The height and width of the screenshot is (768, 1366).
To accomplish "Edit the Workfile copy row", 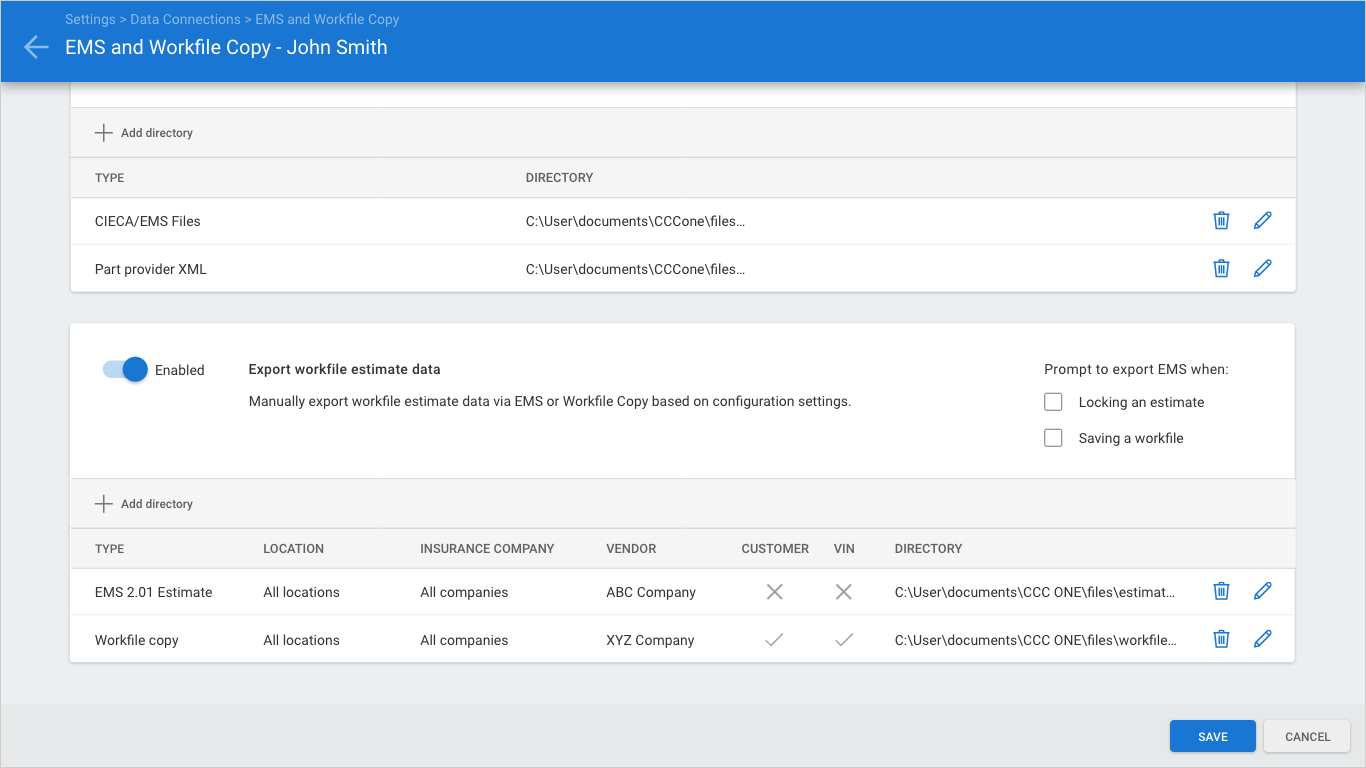I will (x=1263, y=639).
